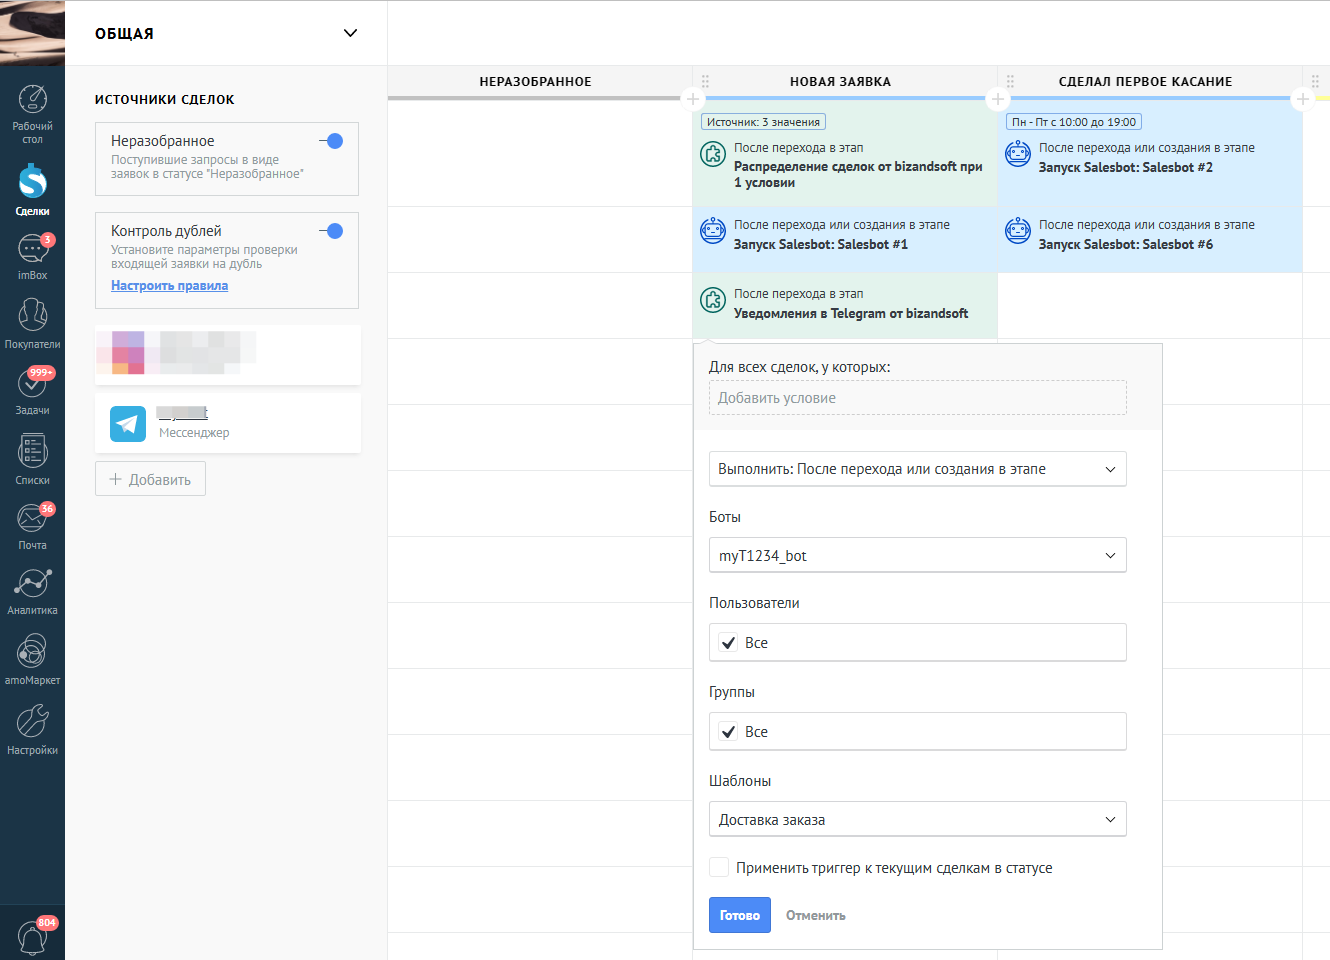
Task: Open the Настроить правила link
Action: click(x=169, y=286)
